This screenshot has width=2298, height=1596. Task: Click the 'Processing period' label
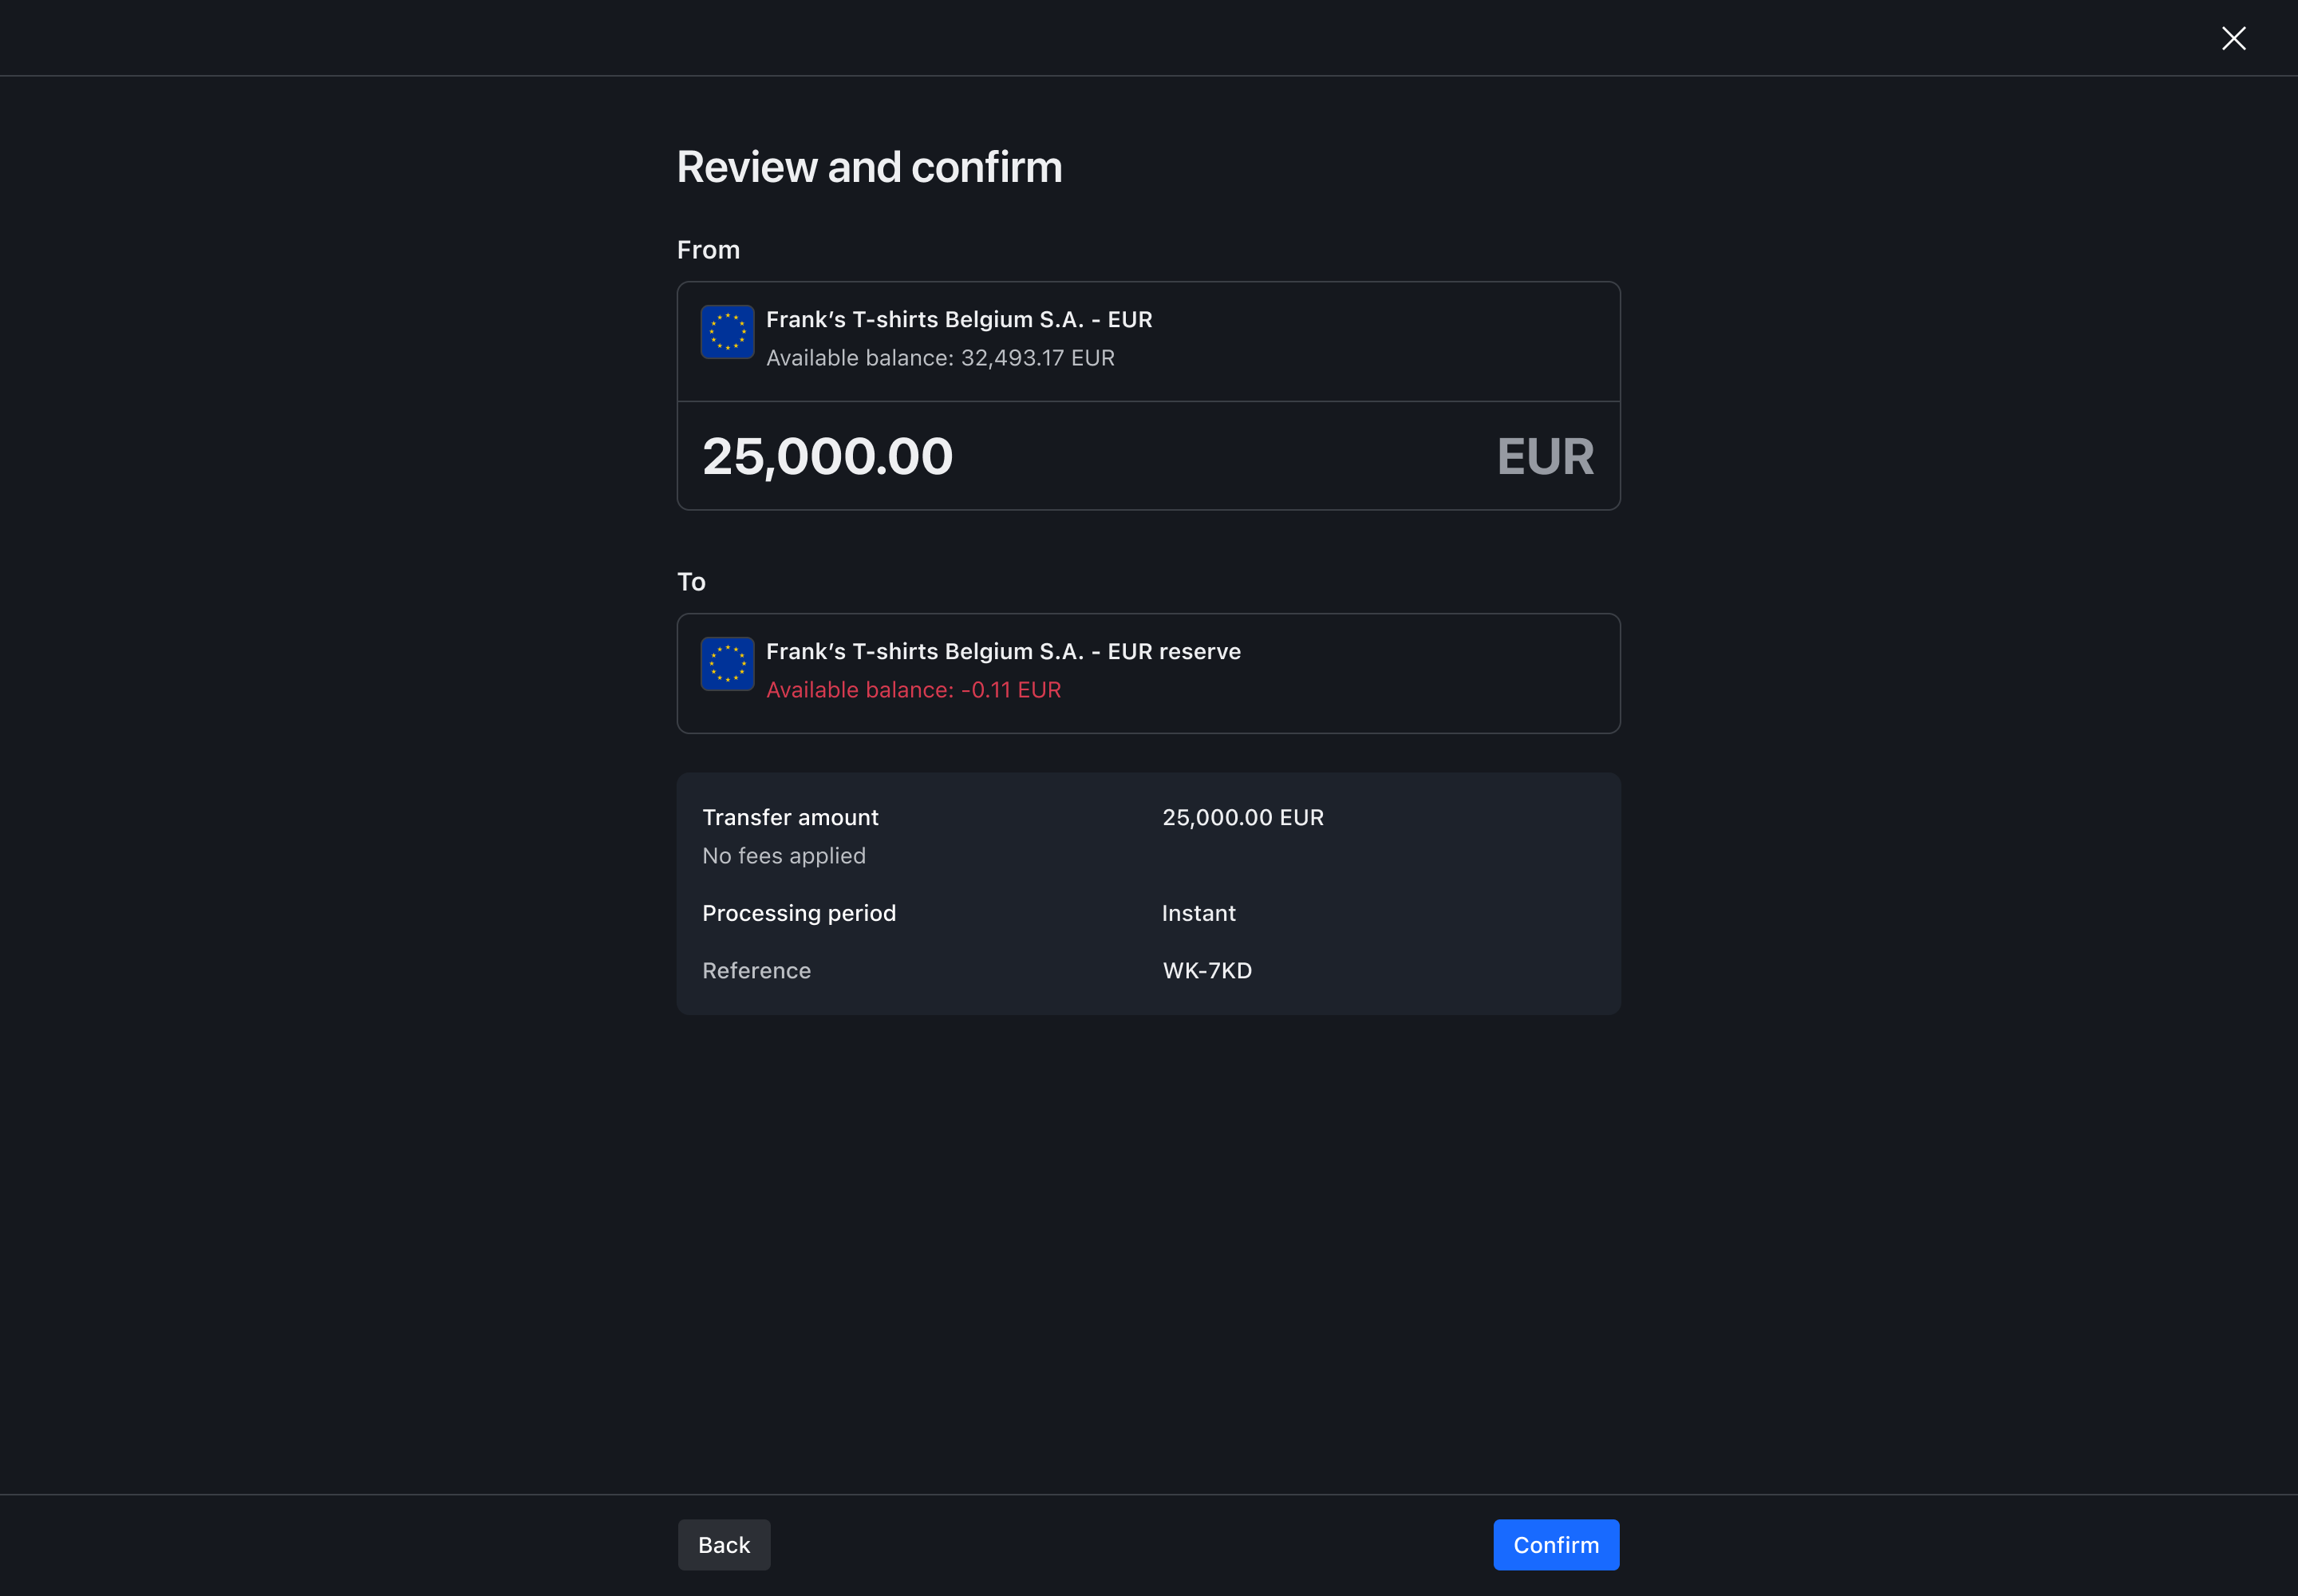point(799,913)
